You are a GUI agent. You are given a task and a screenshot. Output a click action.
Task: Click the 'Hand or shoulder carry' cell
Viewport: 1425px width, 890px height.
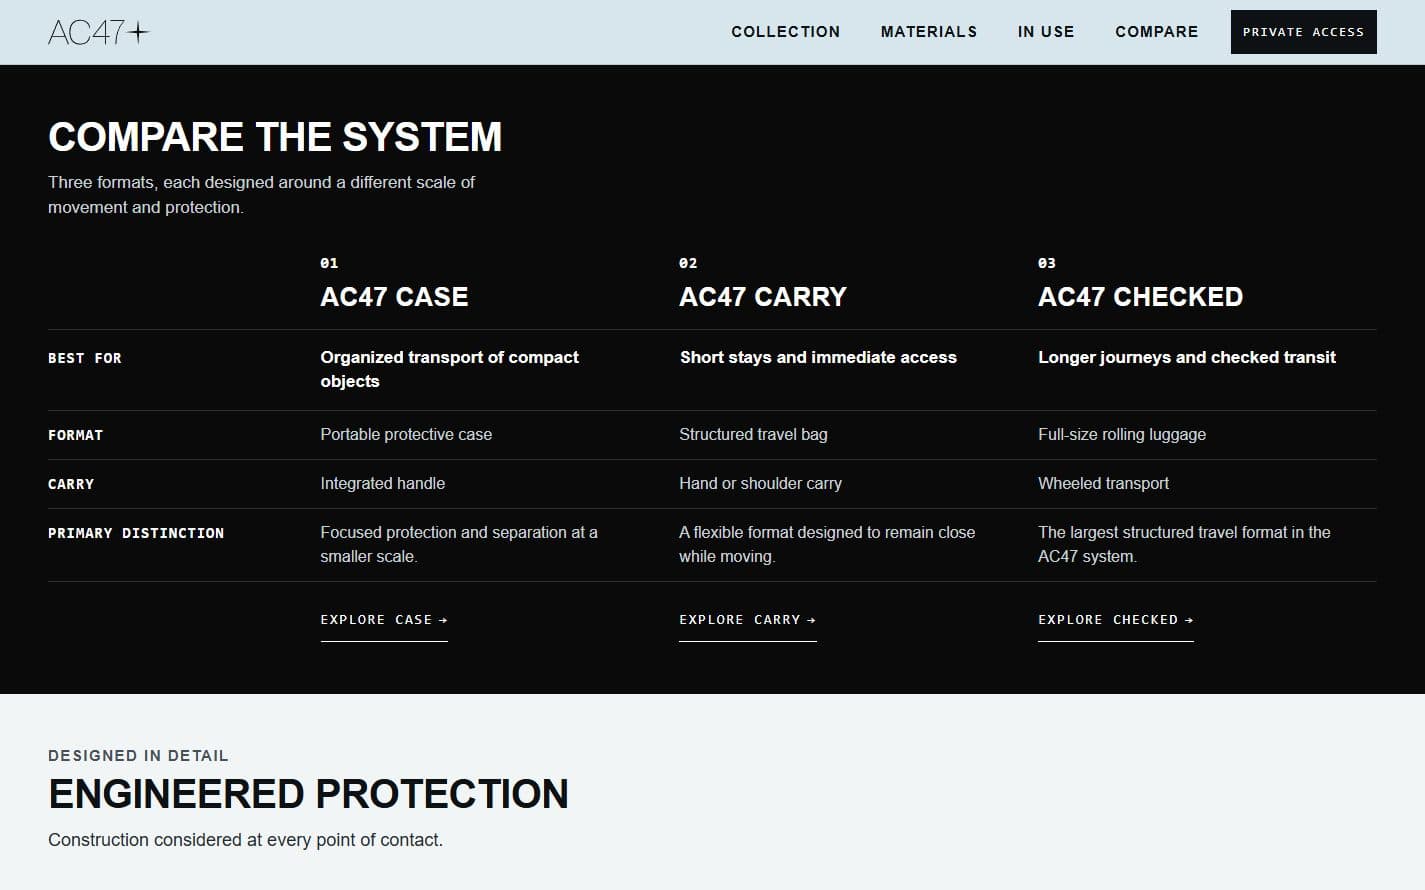point(760,483)
